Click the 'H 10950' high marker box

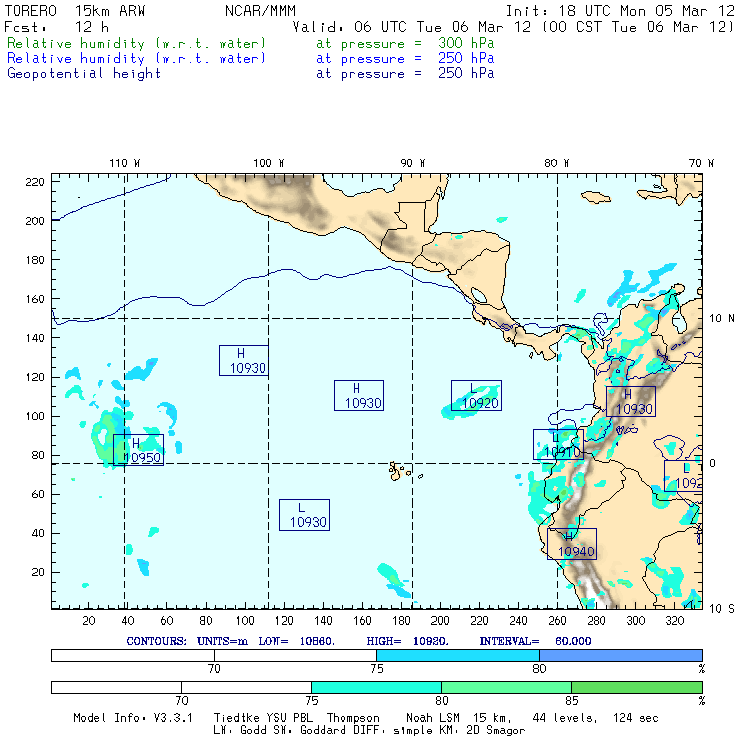point(138,450)
